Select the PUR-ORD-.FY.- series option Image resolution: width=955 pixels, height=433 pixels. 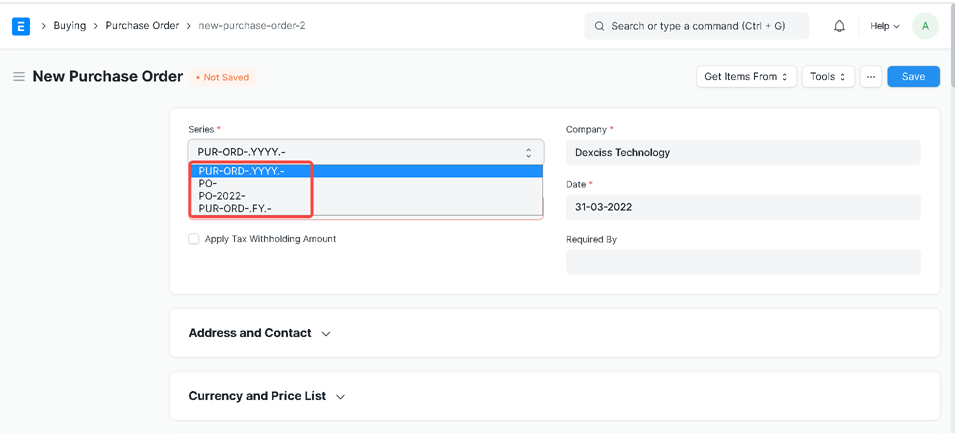pyautogui.click(x=235, y=208)
